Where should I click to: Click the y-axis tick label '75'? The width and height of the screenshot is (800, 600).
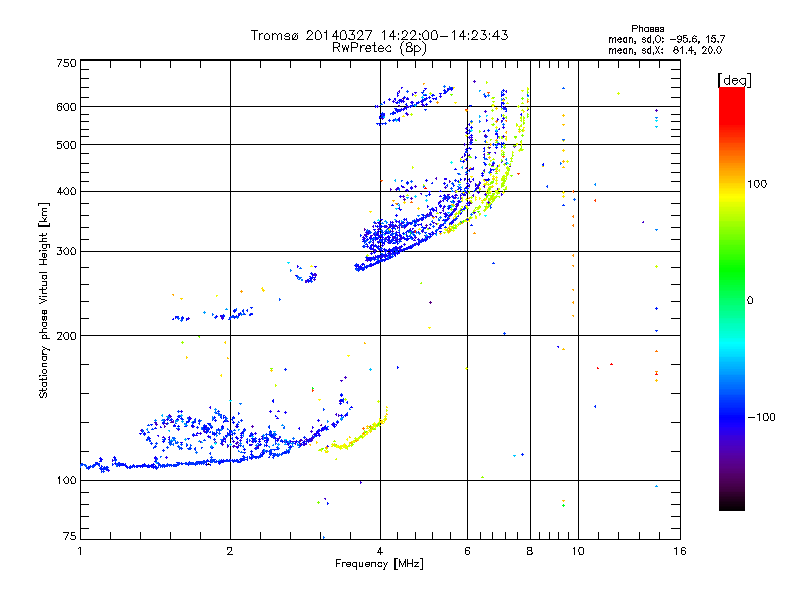(70, 536)
